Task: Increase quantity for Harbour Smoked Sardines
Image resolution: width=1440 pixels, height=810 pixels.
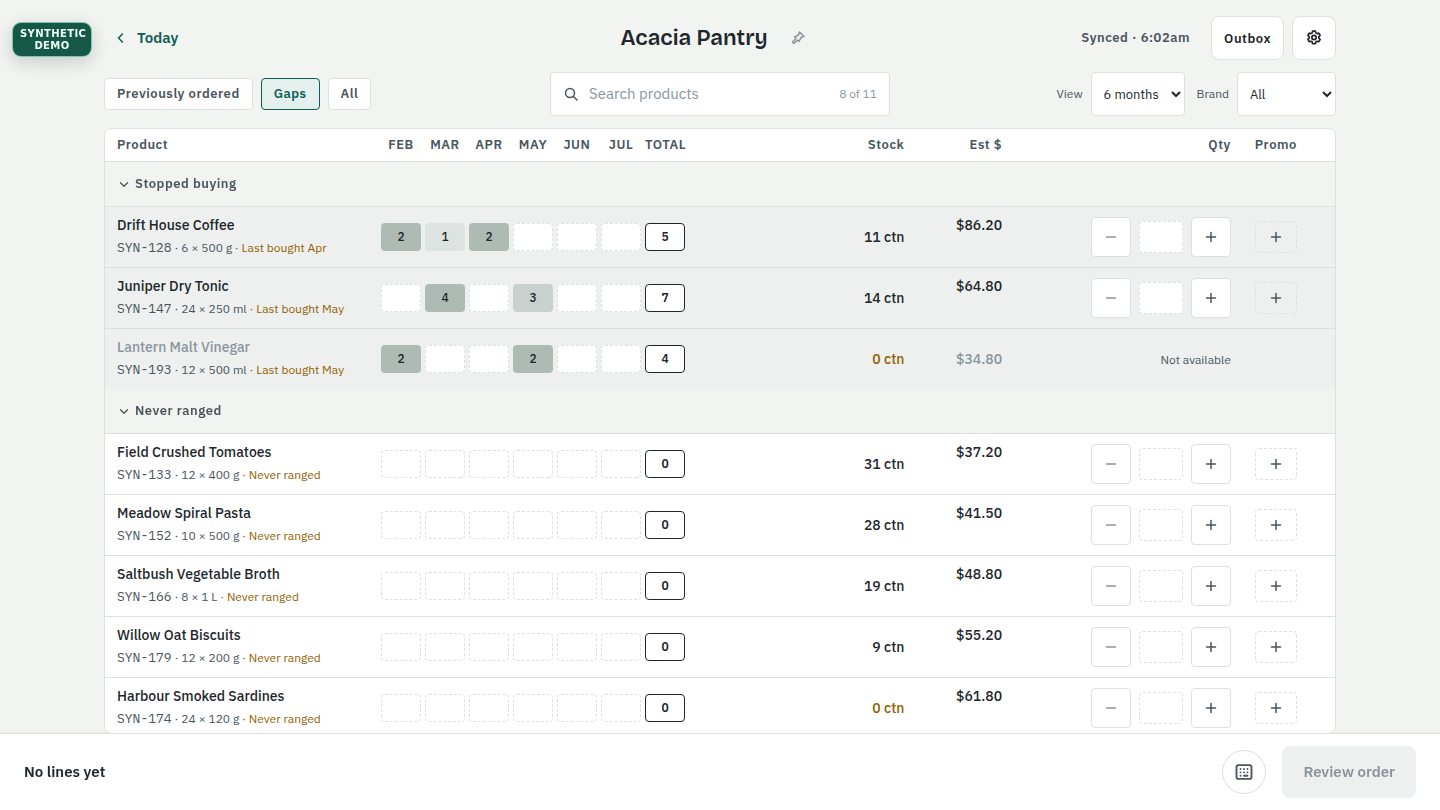Action: pyautogui.click(x=1211, y=708)
